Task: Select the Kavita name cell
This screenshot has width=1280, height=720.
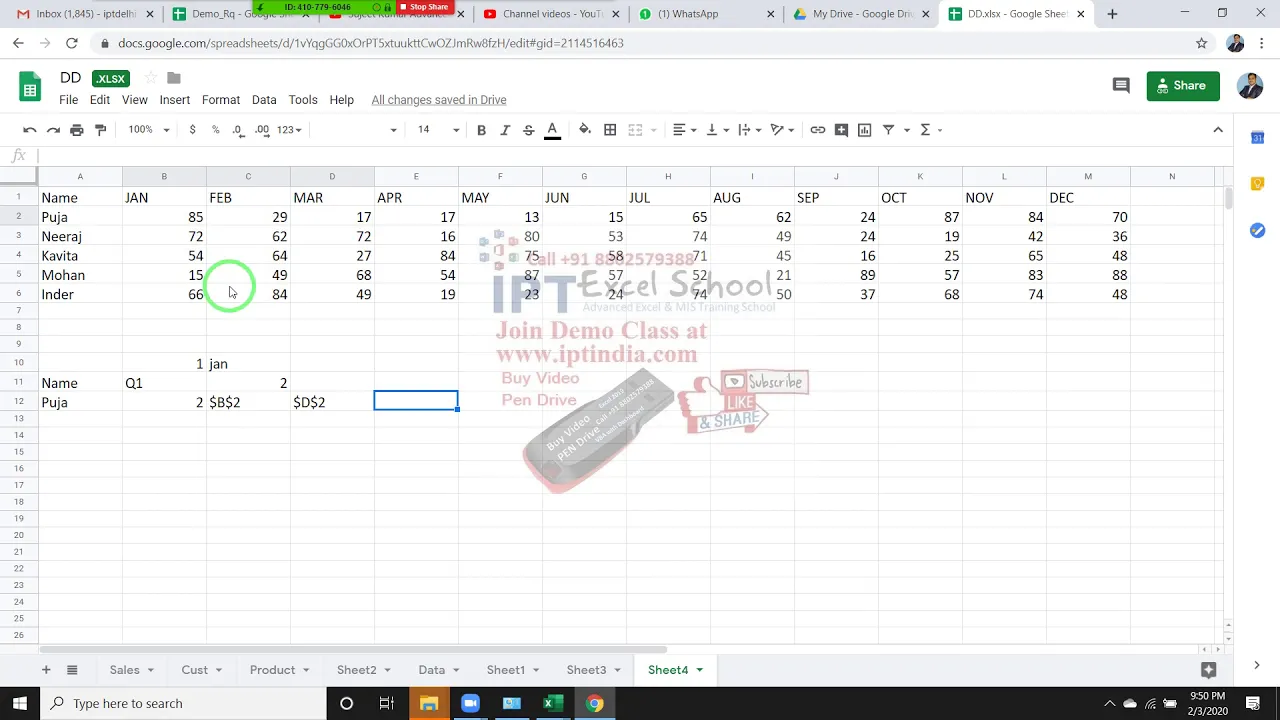Action: click(80, 256)
